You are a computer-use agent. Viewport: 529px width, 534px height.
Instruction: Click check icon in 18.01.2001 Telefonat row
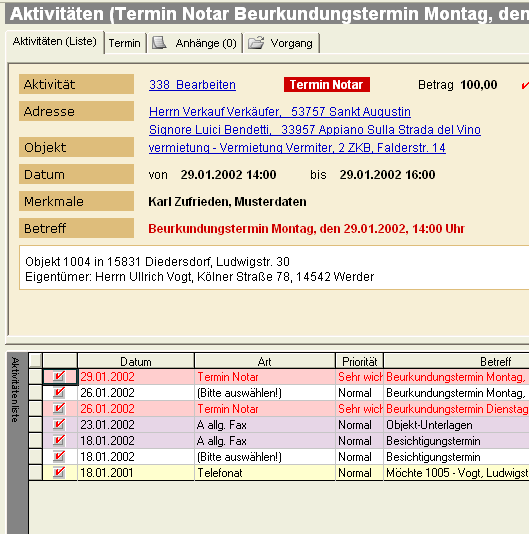click(x=59, y=472)
